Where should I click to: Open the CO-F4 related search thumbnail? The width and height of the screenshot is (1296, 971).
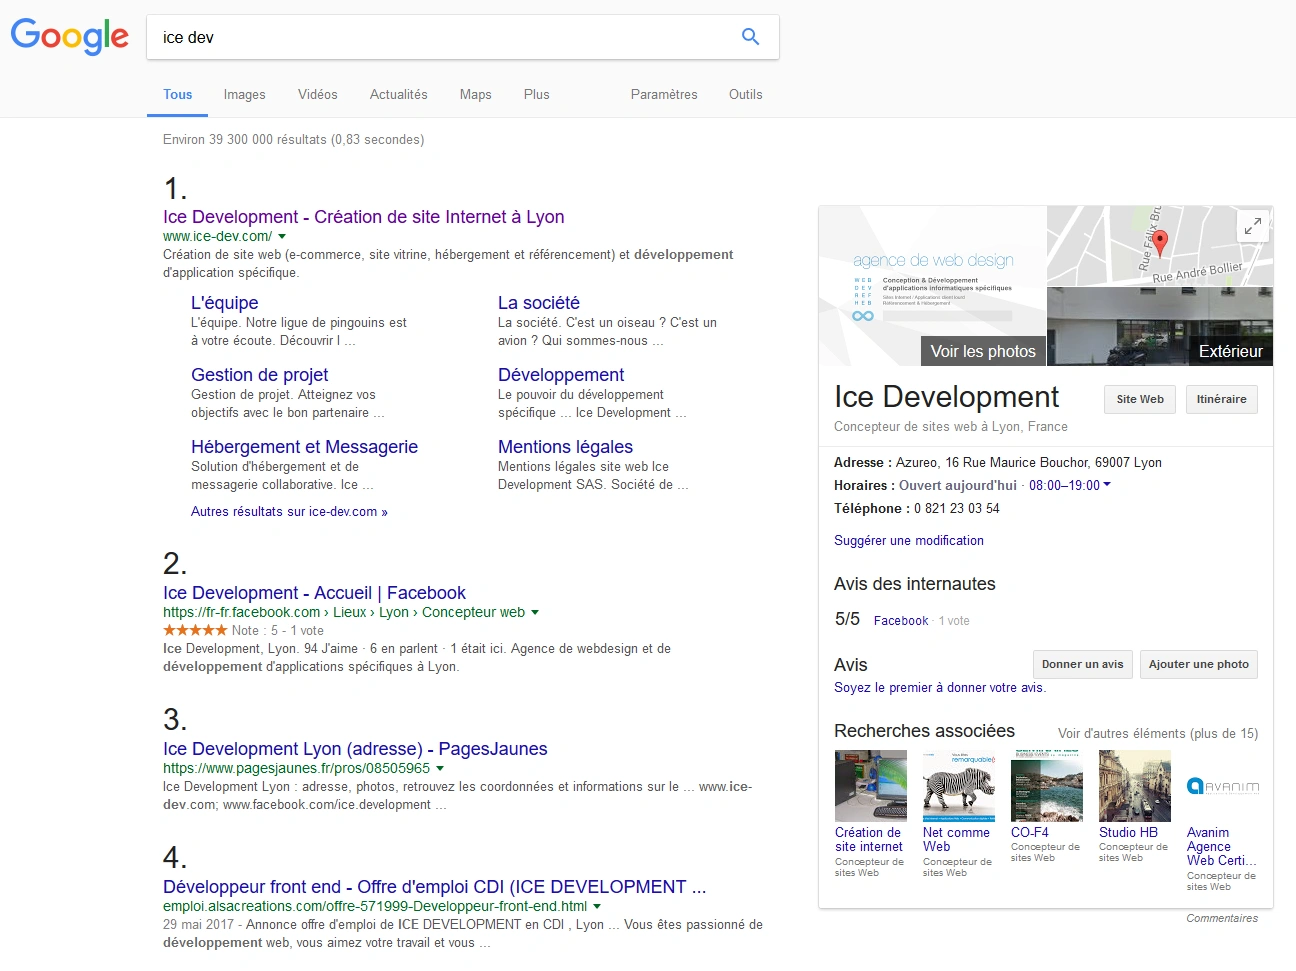tap(1047, 786)
